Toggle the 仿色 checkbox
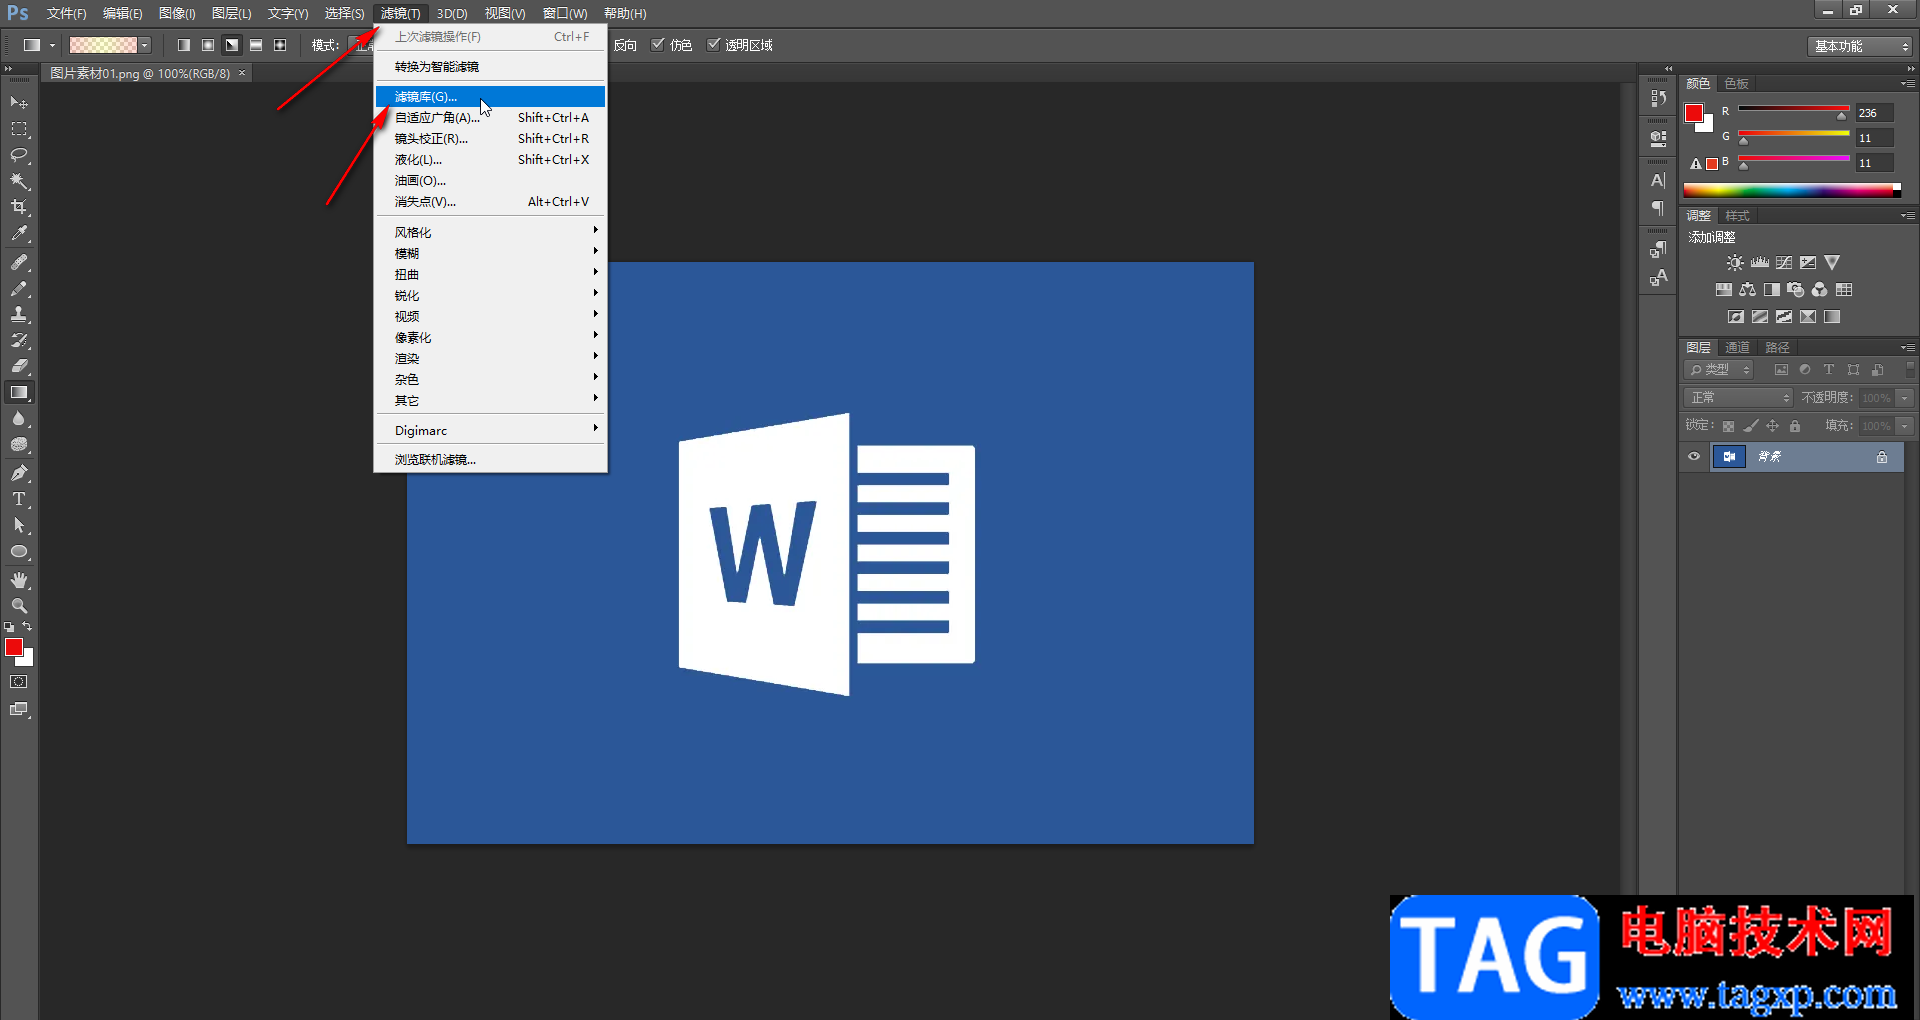 point(658,45)
